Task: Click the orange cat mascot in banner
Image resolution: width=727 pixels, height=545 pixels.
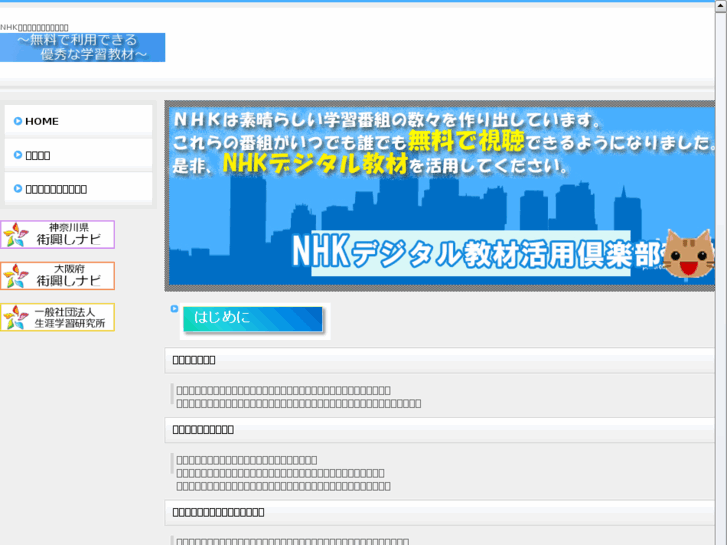Action: click(689, 253)
